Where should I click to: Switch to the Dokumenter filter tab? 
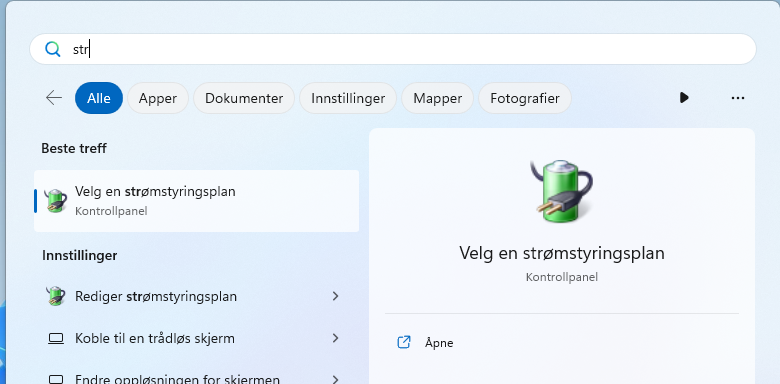point(244,98)
